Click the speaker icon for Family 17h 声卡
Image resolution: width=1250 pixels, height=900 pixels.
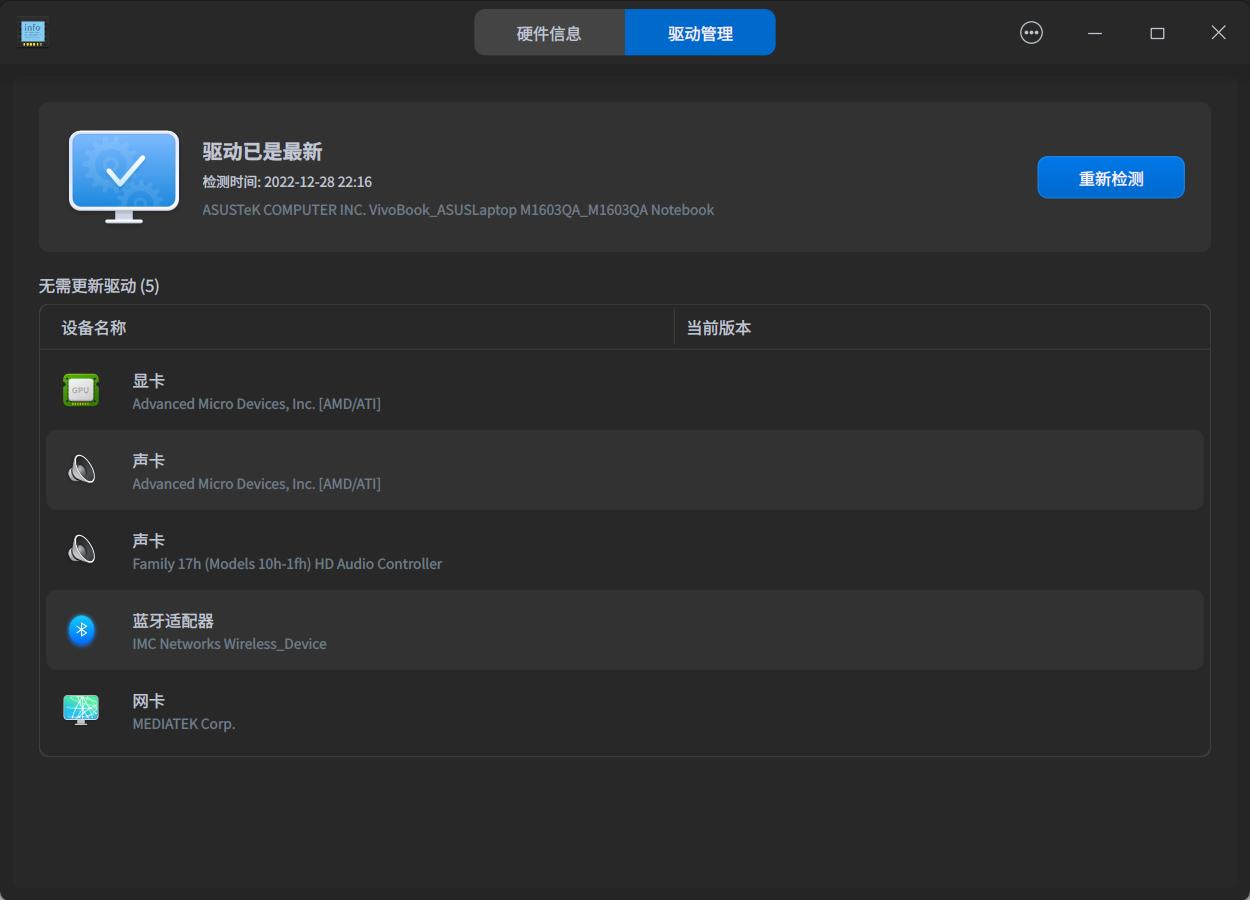pos(81,550)
